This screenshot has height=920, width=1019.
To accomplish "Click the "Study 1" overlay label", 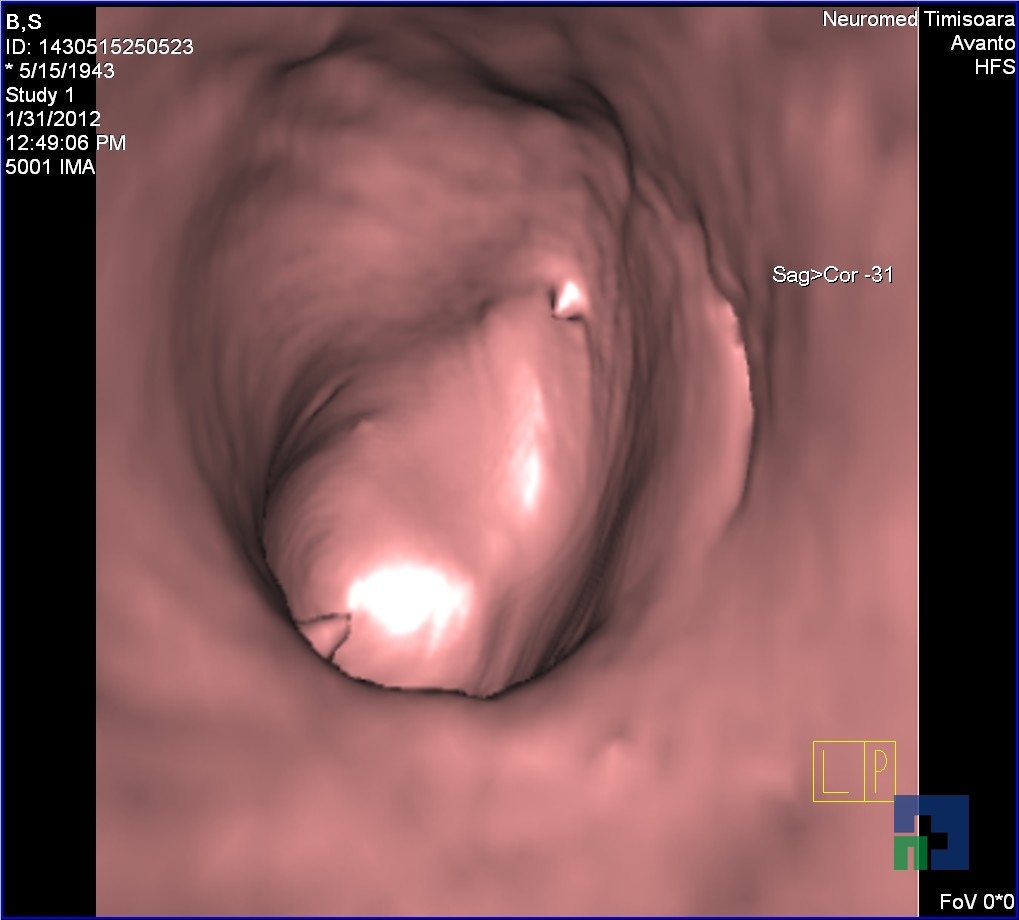I will click(x=40, y=95).
